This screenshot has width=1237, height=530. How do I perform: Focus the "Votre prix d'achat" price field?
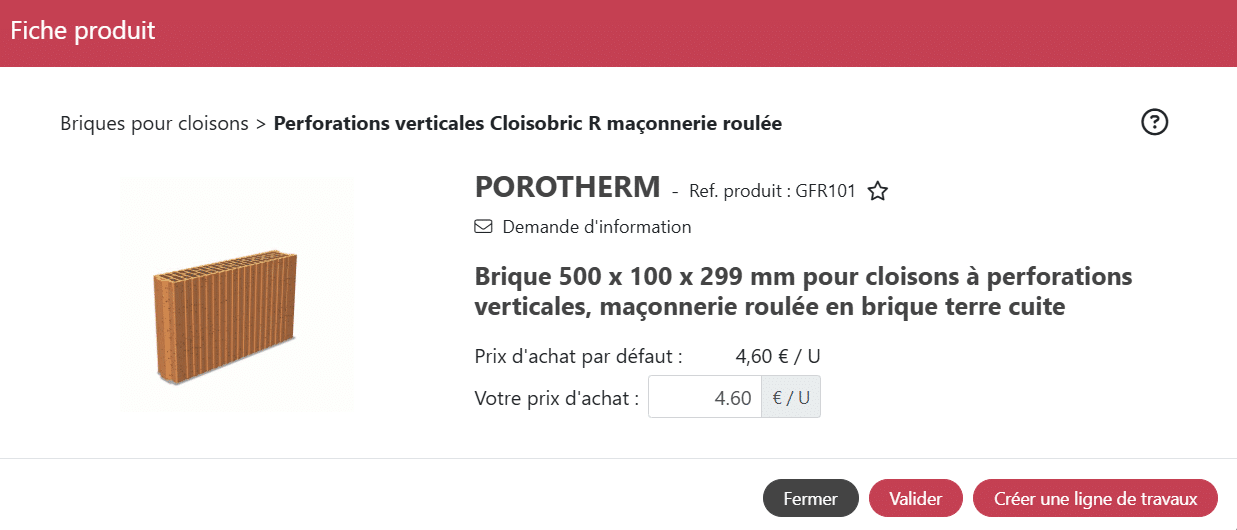704,398
